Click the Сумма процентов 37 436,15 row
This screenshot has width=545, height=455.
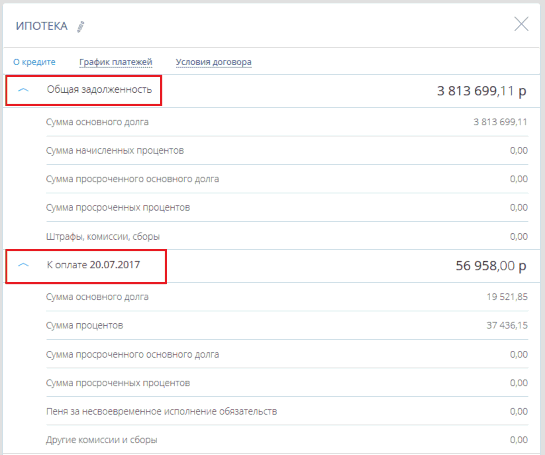click(x=287, y=325)
